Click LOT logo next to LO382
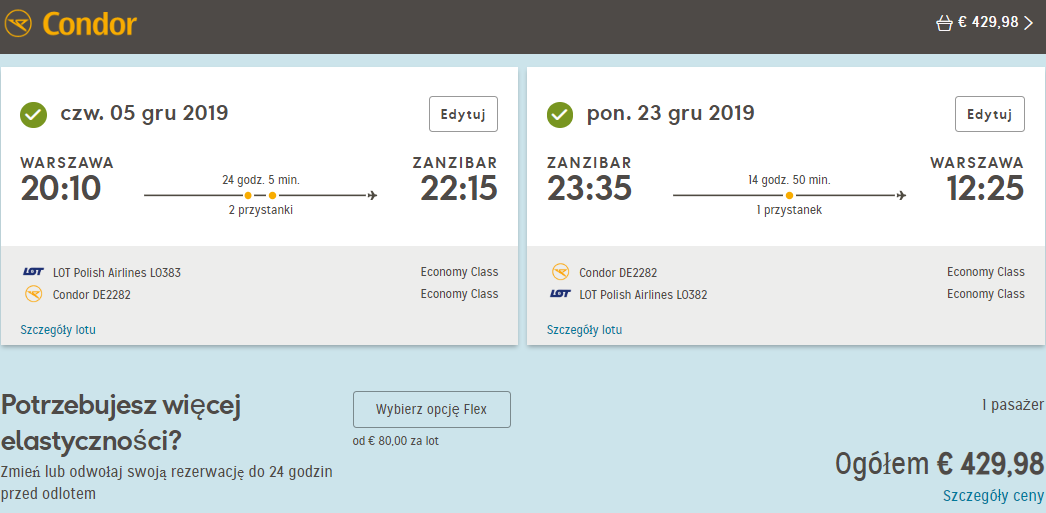 [560, 294]
